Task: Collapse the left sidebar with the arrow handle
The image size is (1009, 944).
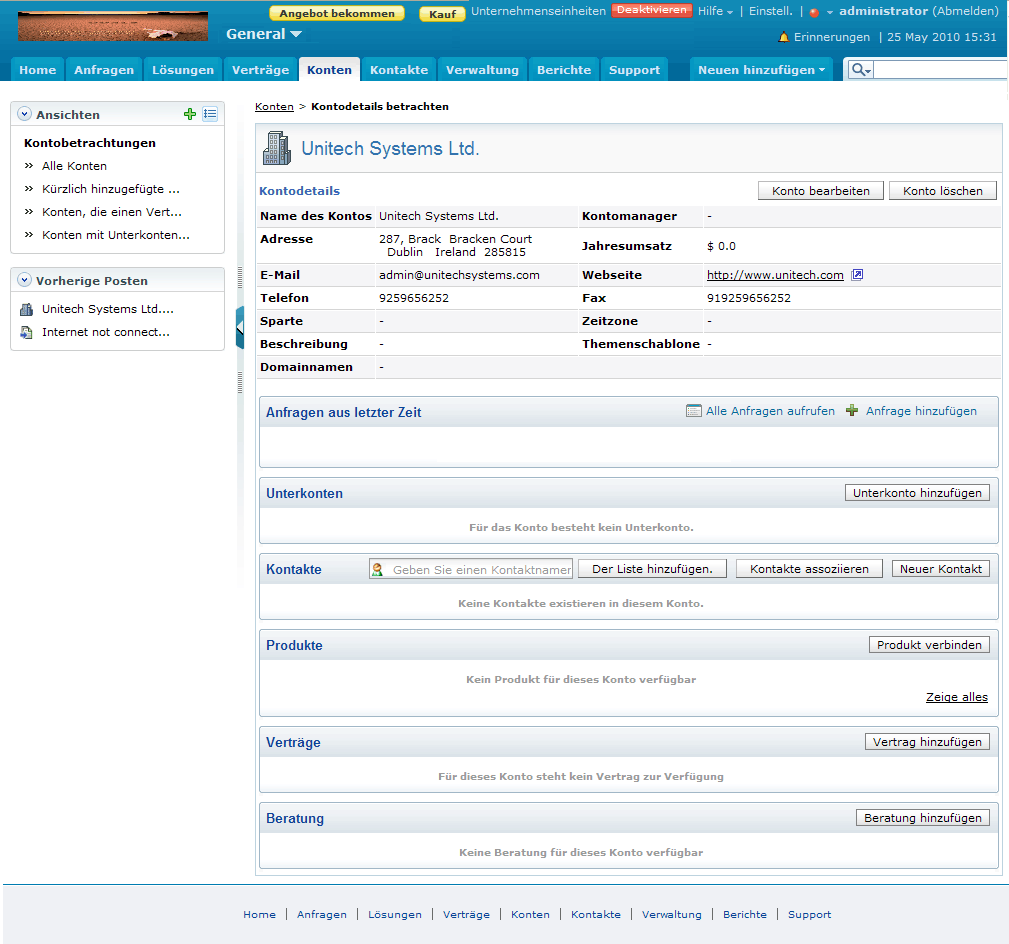Action: (x=240, y=328)
